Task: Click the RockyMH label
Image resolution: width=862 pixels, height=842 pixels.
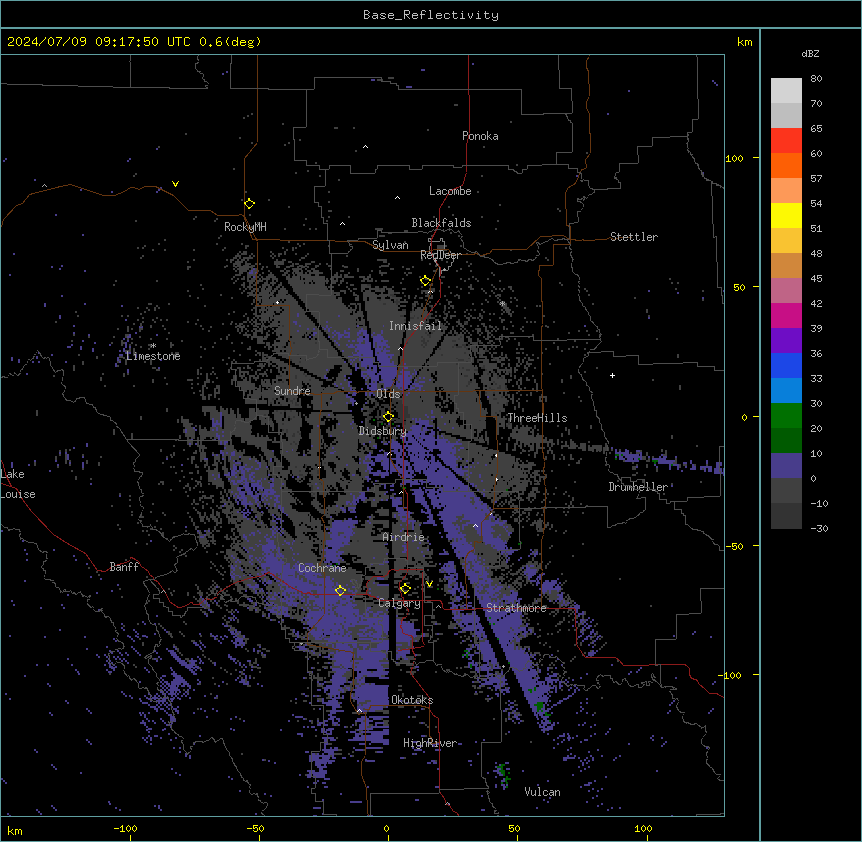Action: [245, 227]
